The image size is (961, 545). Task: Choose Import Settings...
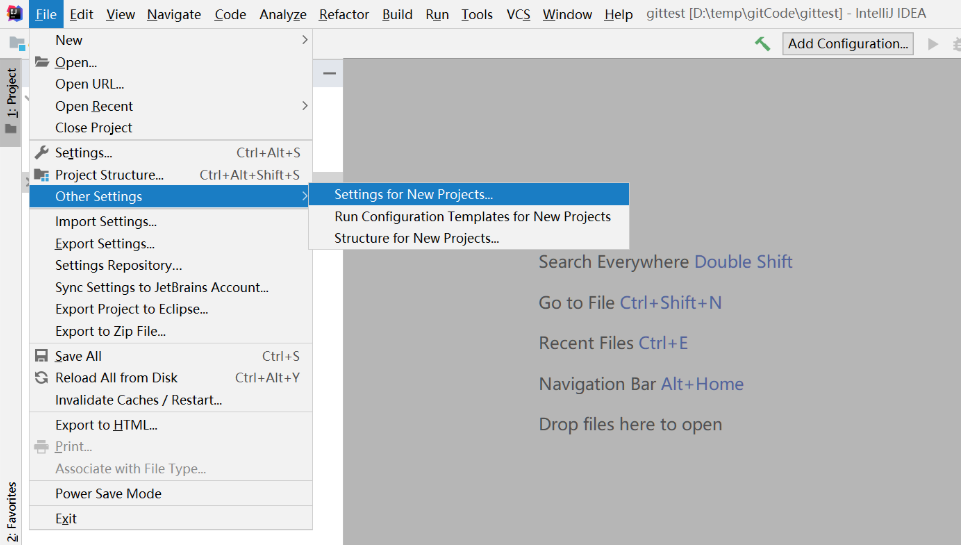[x=171, y=221]
